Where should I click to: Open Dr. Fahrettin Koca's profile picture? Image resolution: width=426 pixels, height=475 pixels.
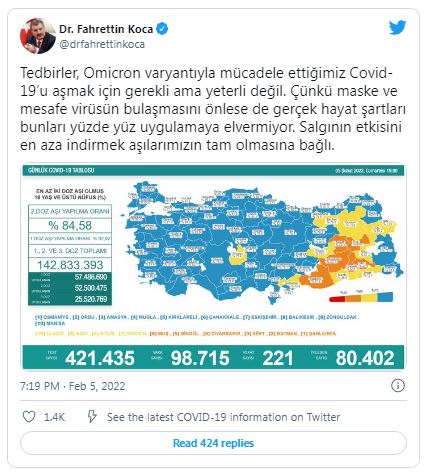click(38, 36)
